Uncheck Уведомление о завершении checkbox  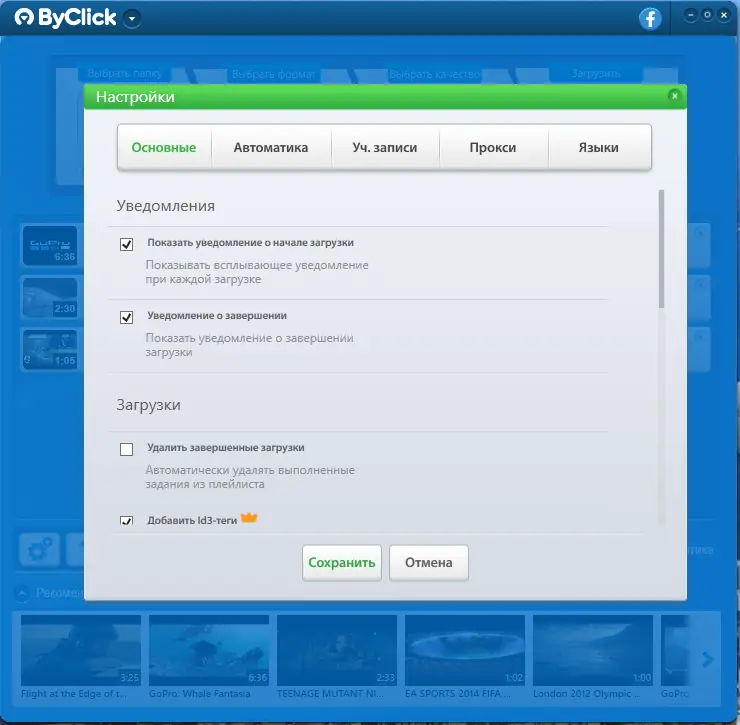click(126, 317)
